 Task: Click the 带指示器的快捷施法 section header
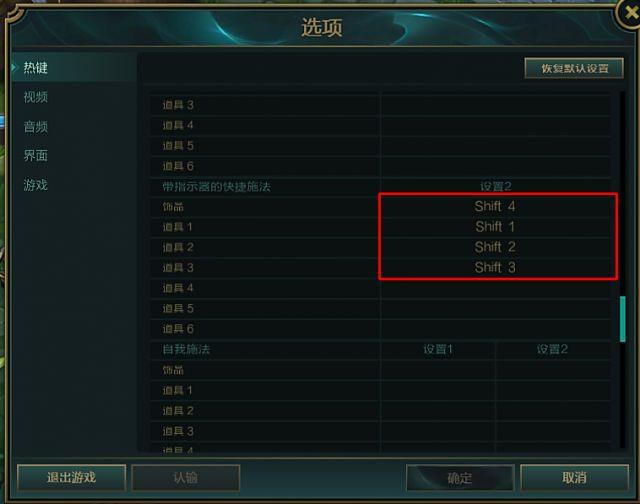[x=217, y=187]
